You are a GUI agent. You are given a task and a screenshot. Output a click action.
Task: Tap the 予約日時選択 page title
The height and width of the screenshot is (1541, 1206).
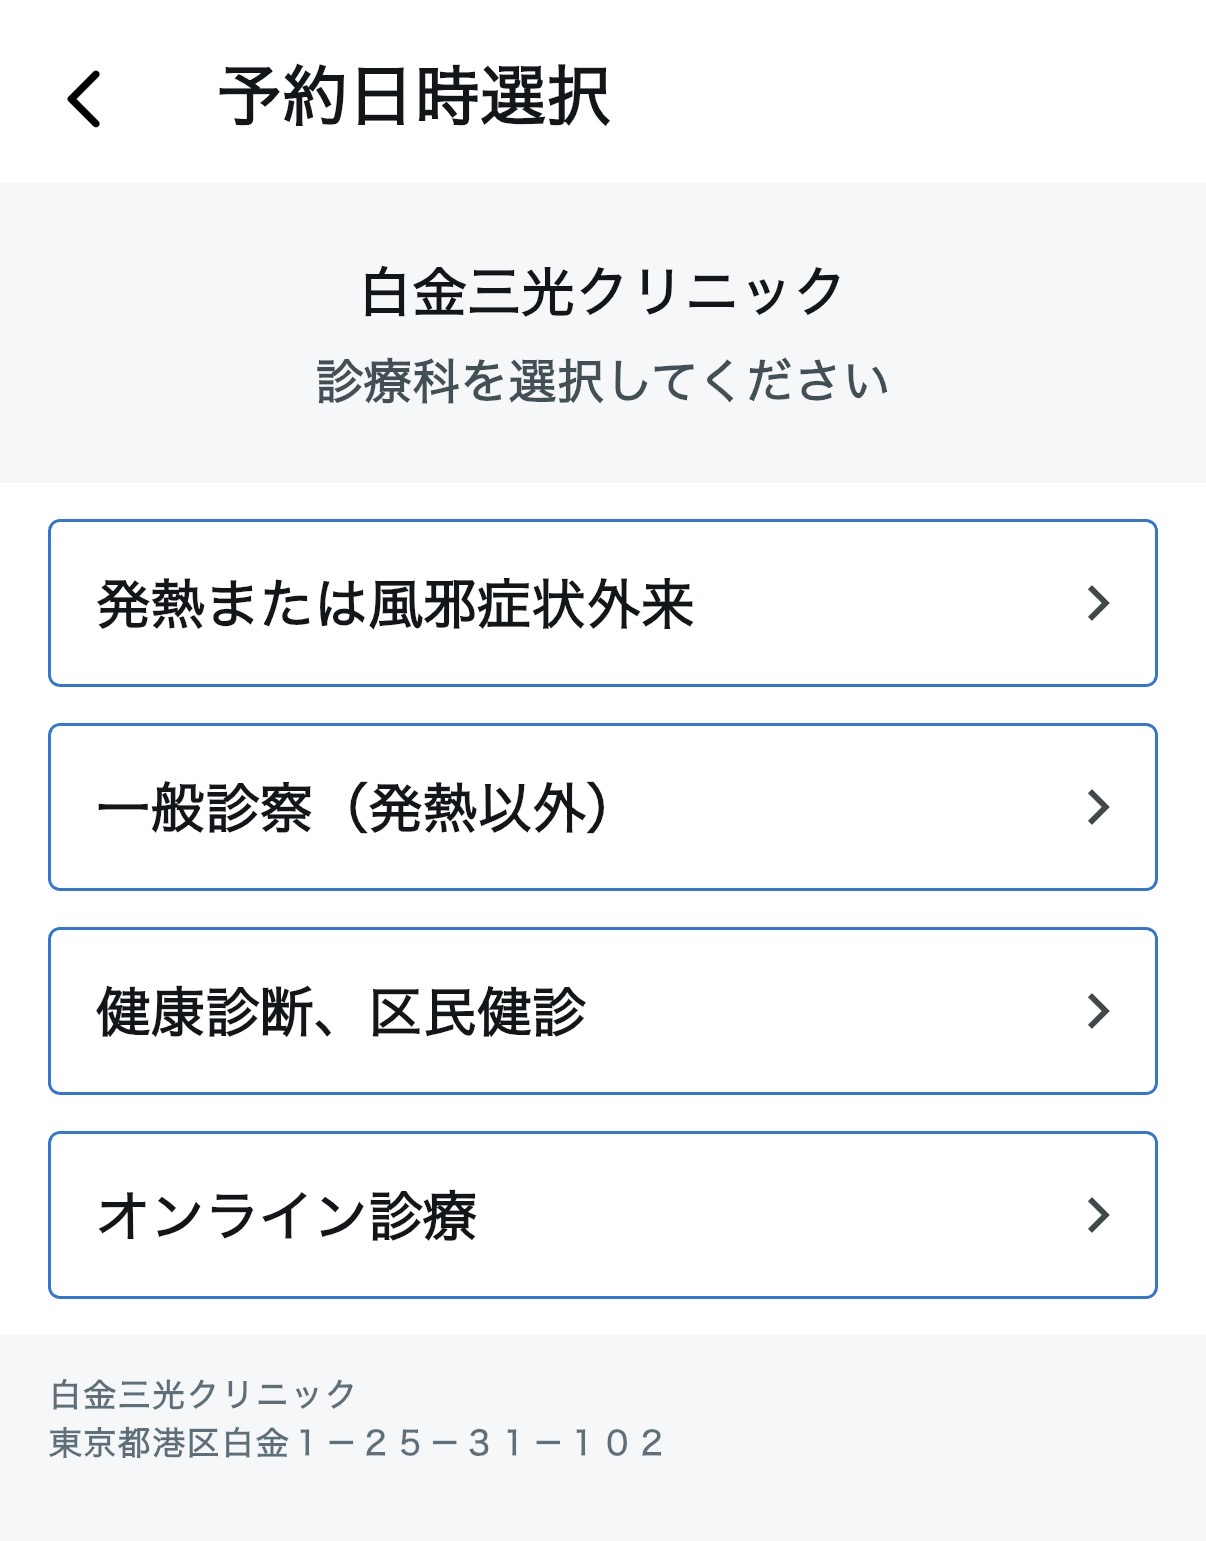tap(414, 98)
